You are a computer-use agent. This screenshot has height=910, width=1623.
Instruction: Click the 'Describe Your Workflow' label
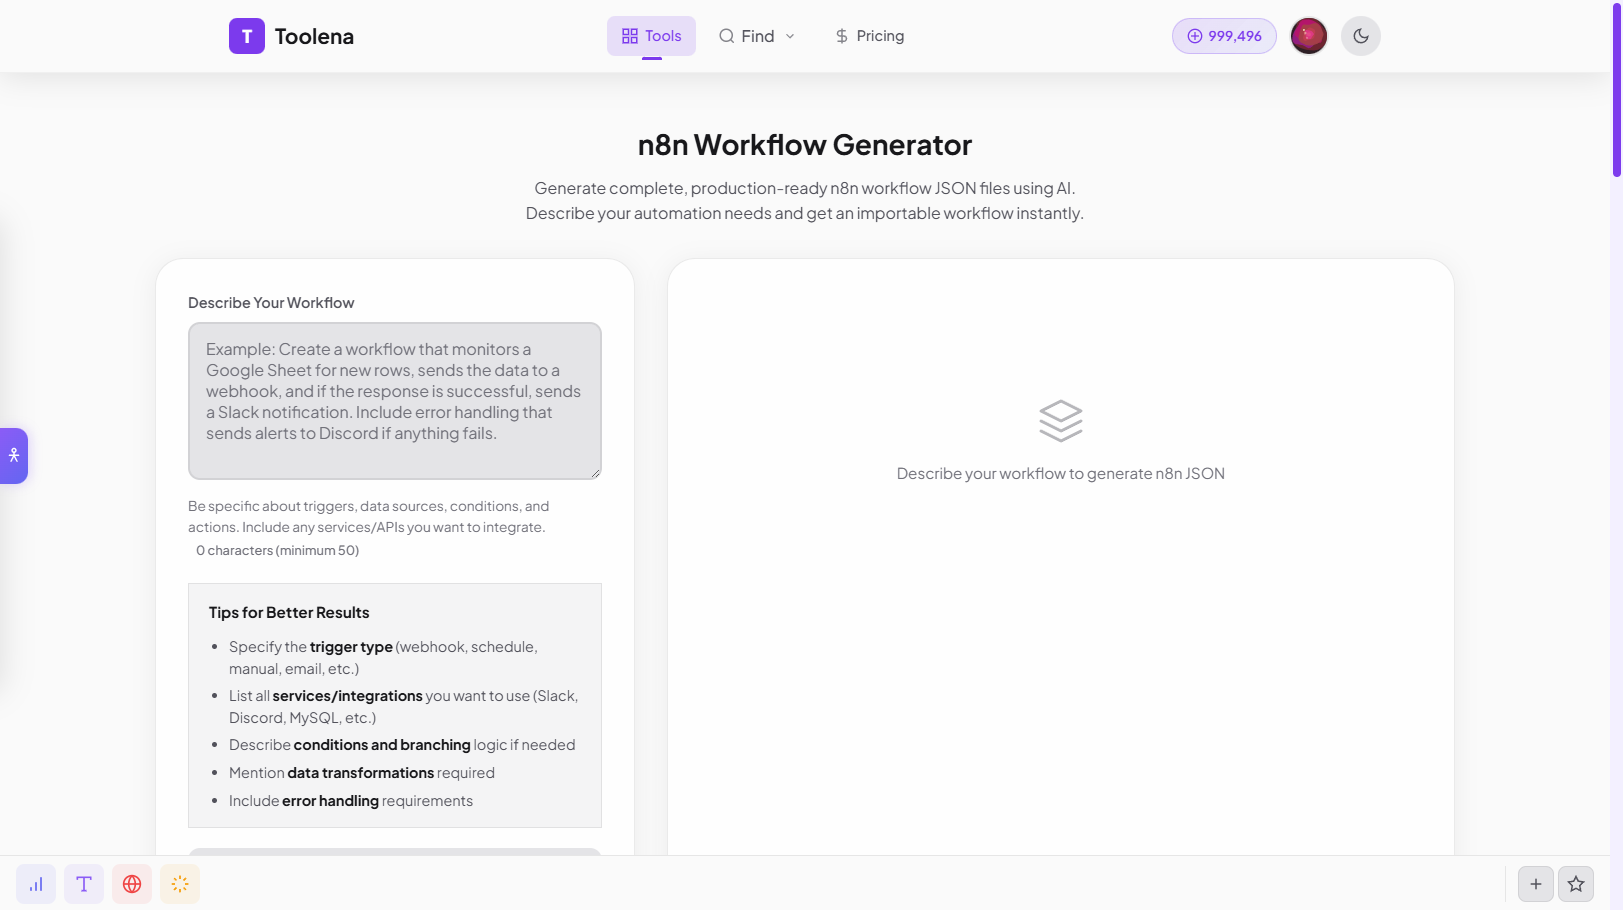tap(271, 303)
